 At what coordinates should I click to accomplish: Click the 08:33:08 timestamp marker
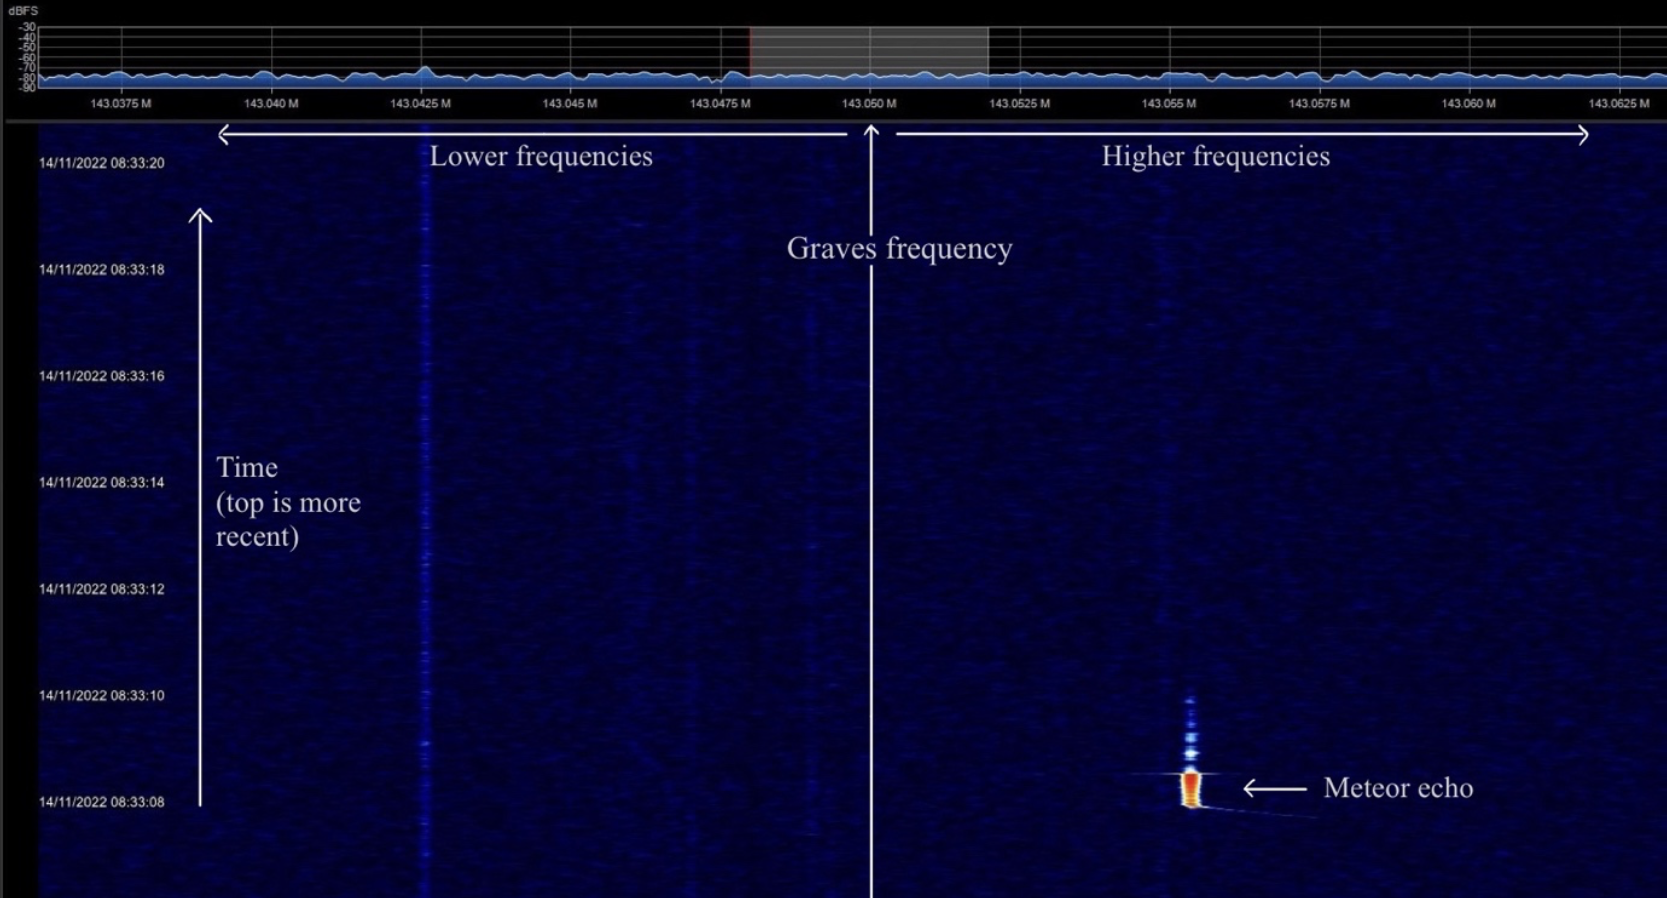102,802
